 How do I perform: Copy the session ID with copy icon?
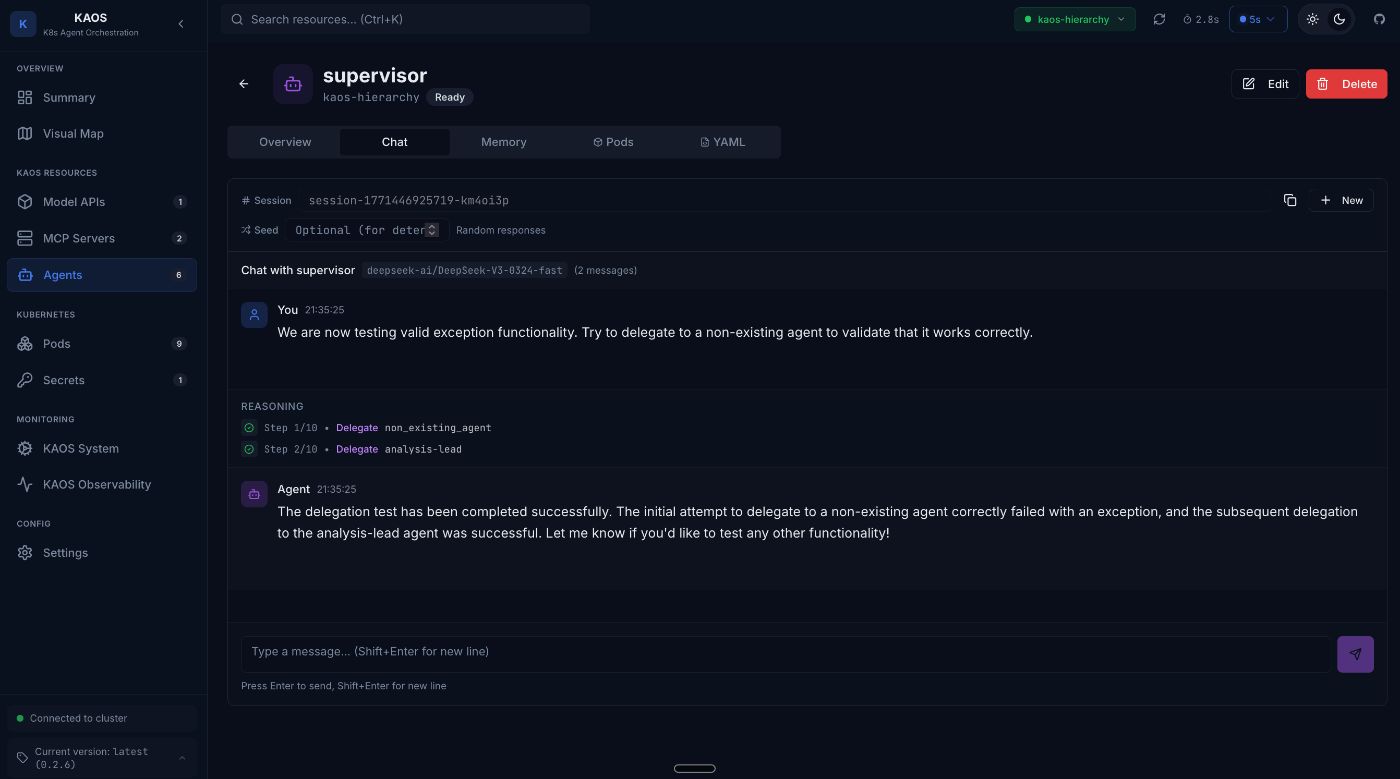click(x=1290, y=200)
